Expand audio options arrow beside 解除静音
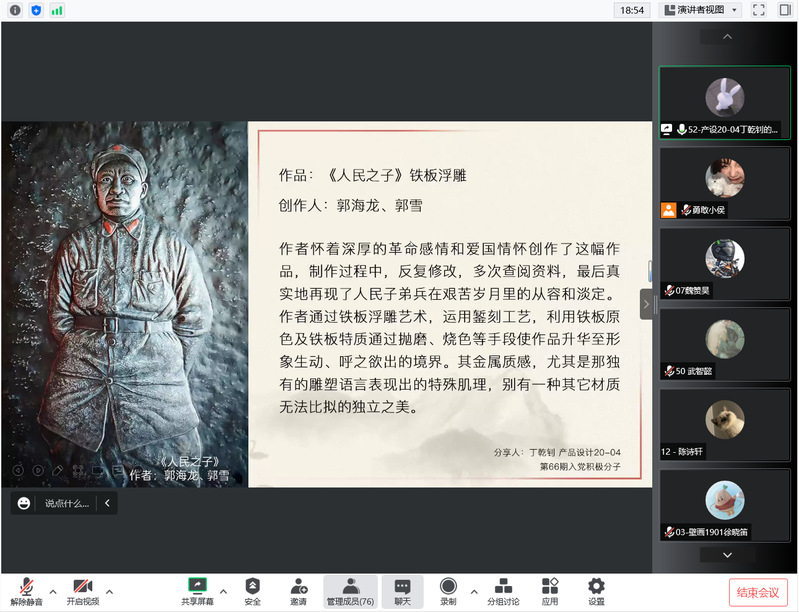The width and height of the screenshot is (799, 612). pos(53,590)
